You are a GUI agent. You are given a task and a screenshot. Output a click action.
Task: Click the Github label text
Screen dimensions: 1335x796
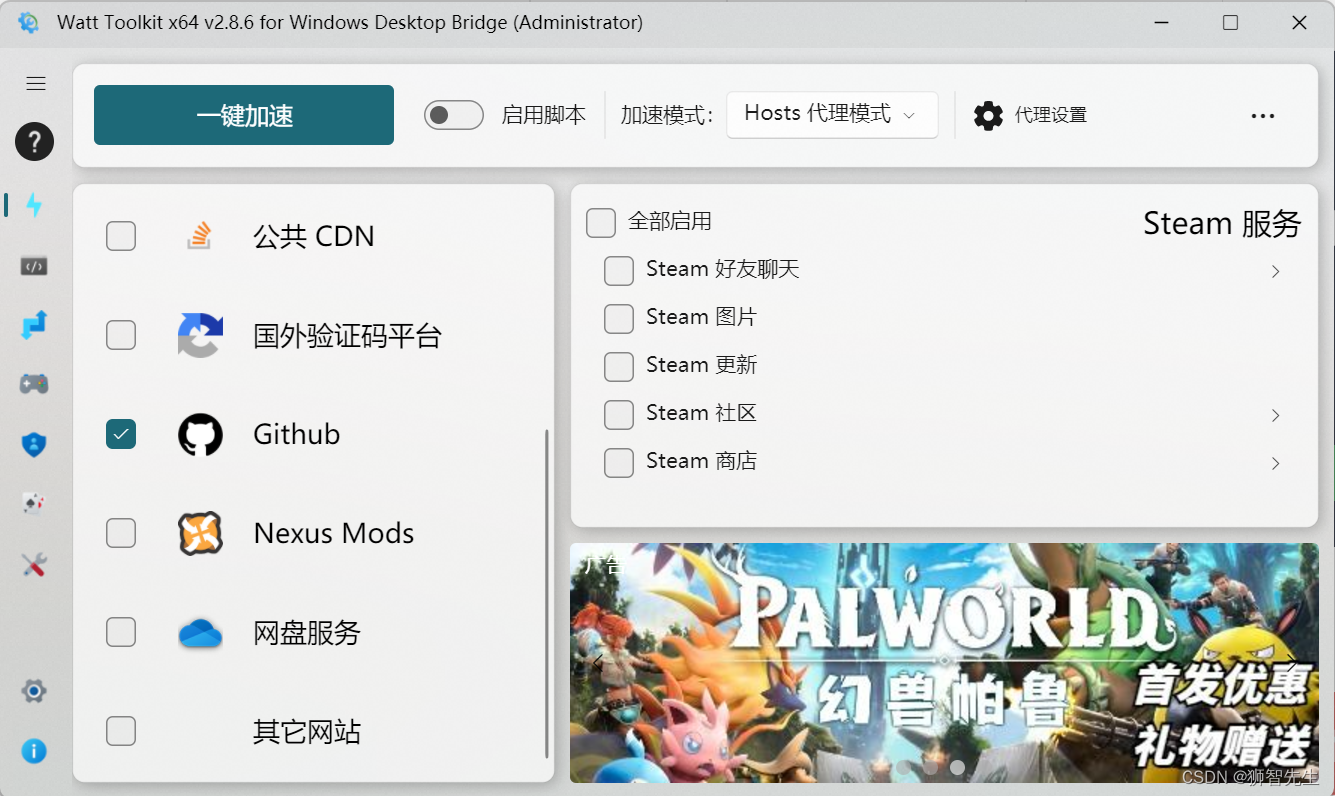[x=297, y=434]
